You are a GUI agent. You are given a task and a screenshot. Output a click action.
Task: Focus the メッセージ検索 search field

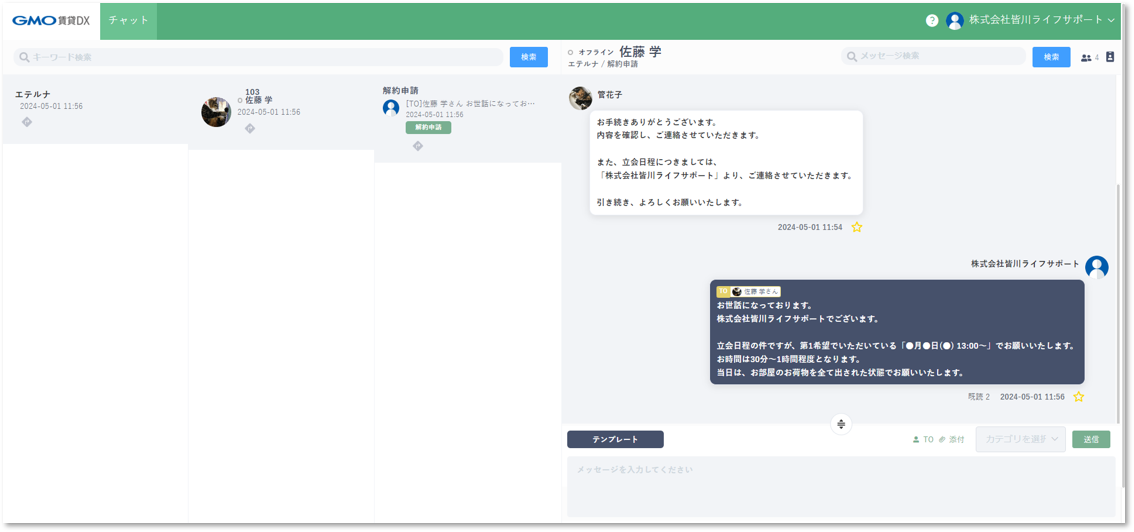click(933, 56)
